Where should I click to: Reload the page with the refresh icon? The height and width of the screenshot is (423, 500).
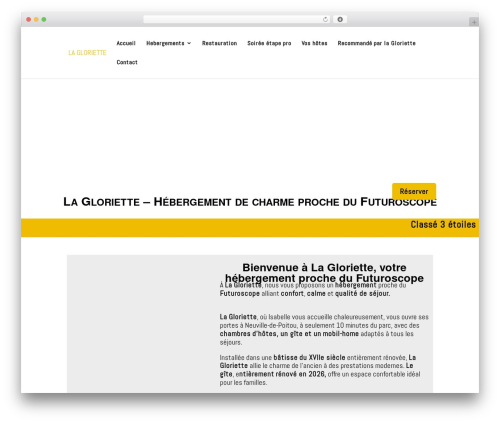coord(325,20)
